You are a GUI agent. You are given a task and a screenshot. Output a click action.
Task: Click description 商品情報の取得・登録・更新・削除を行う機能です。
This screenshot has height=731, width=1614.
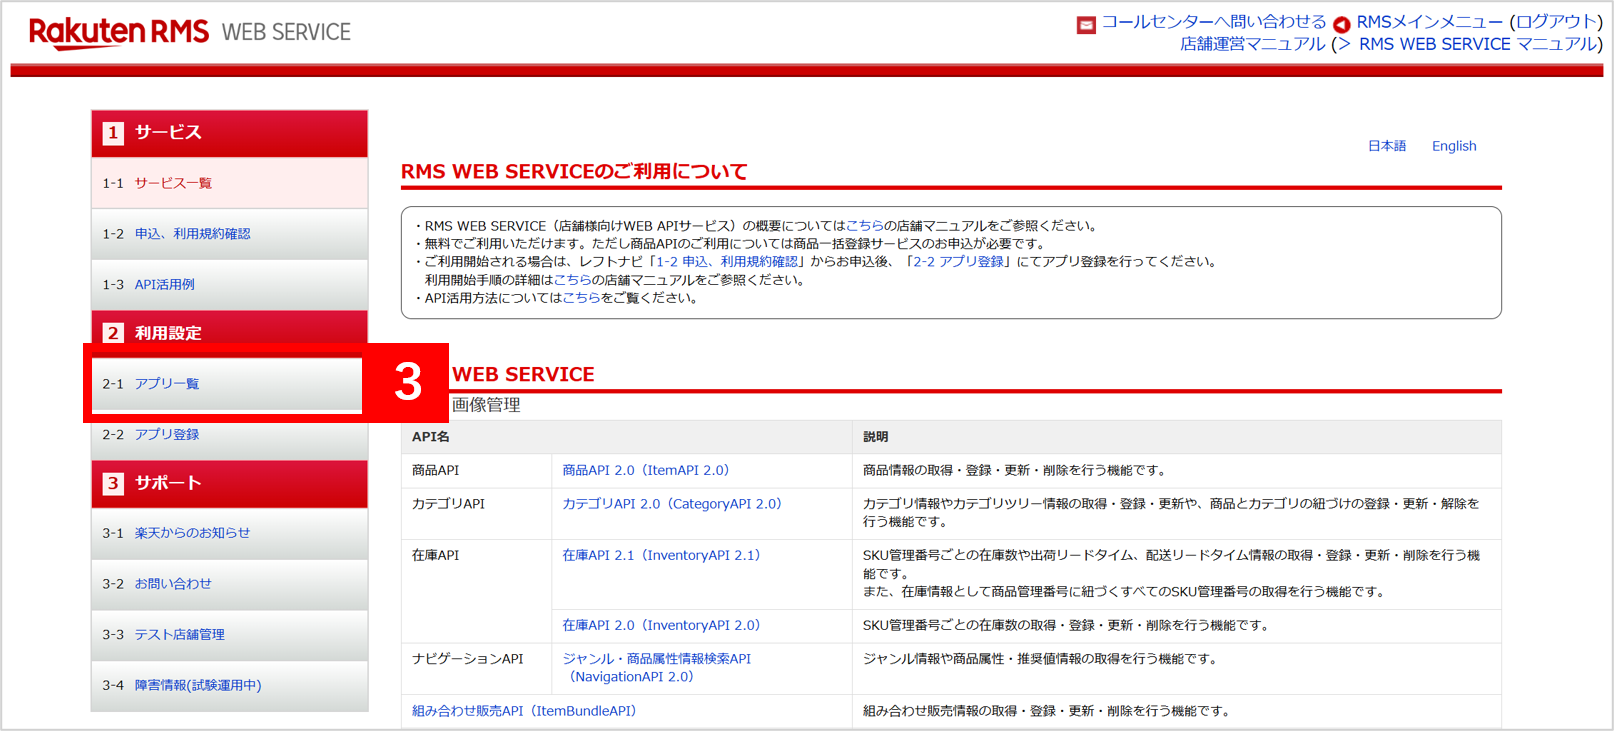(1014, 470)
